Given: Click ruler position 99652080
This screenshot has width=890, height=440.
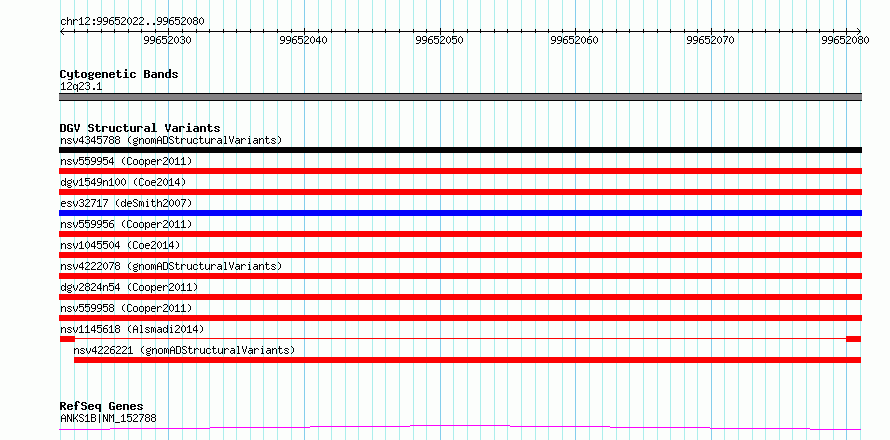Looking at the screenshot, I should [846, 40].
